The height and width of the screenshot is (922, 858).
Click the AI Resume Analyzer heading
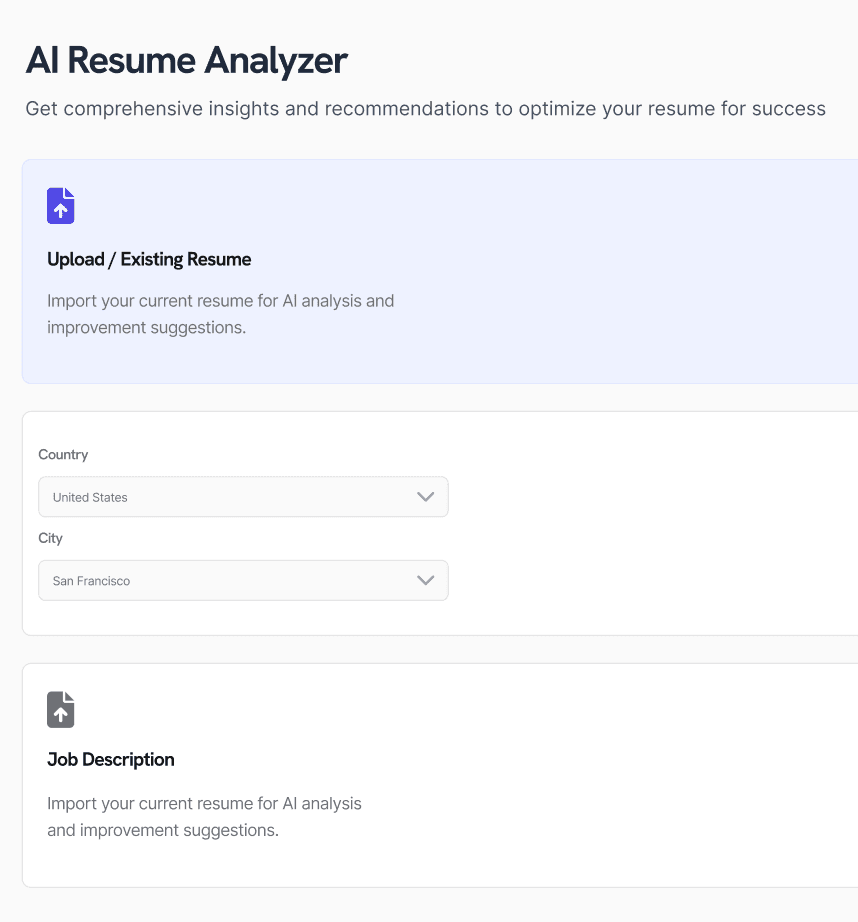tap(187, 60)
